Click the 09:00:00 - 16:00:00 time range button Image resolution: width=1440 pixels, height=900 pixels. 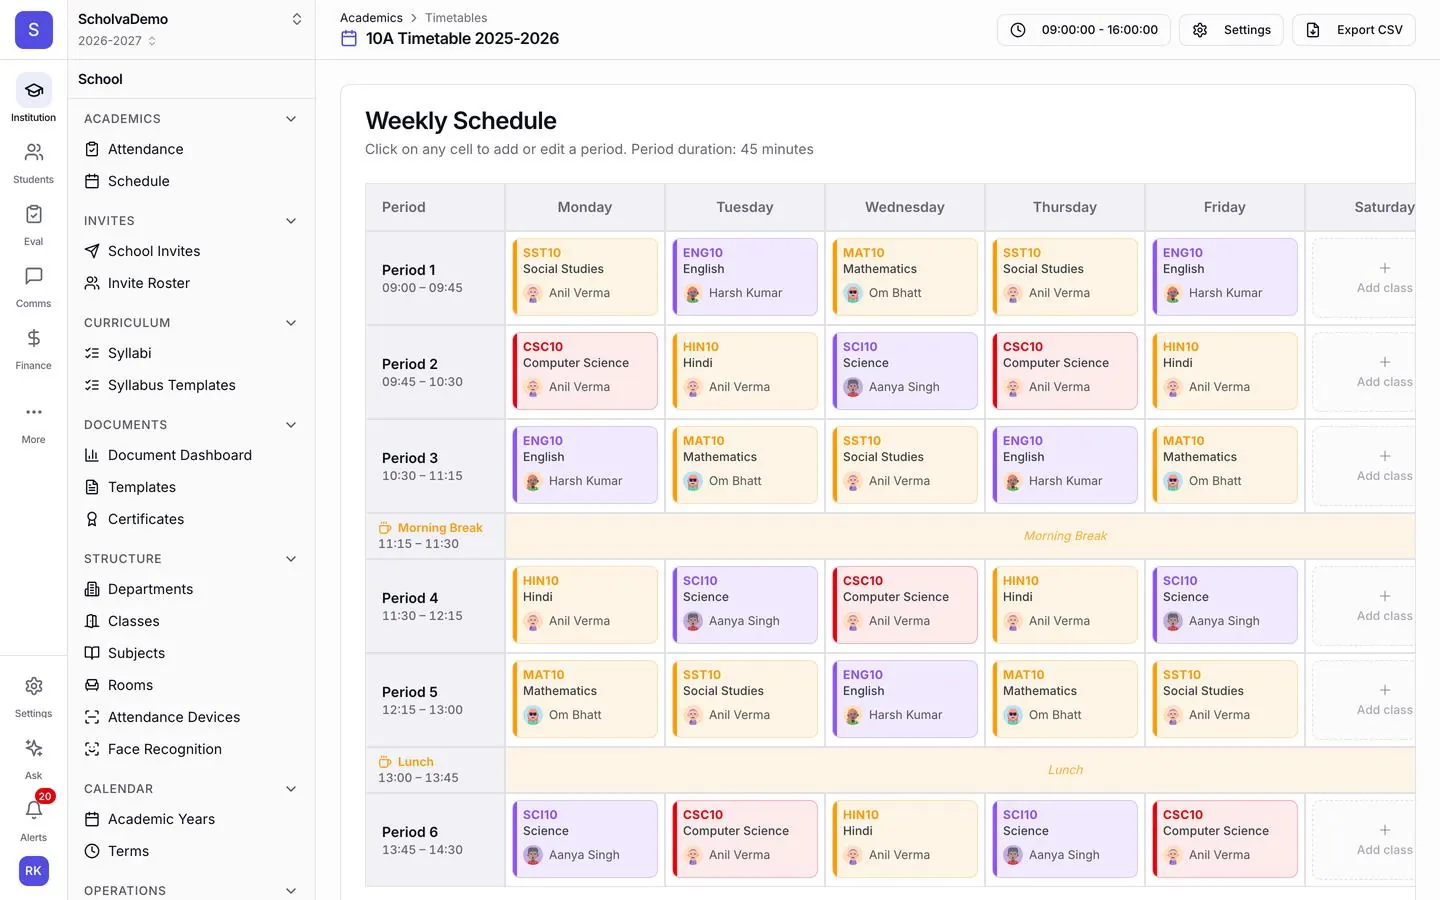pos(1084,30)
